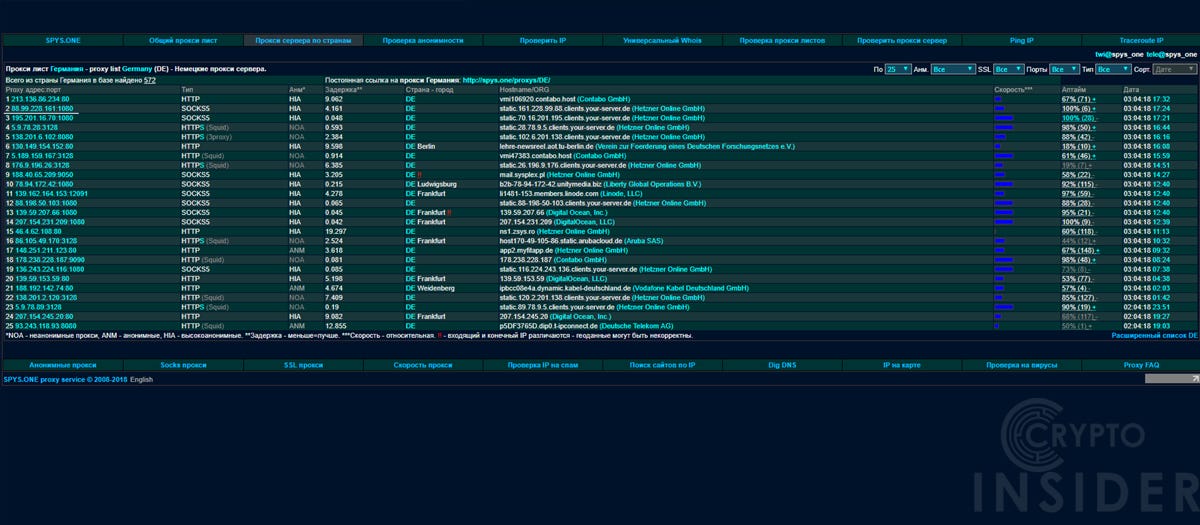Open the permanent link spys.one/proxys/DE/
Image resolution: width=1200 pixels, height=525 pixels.
[506, 79]
